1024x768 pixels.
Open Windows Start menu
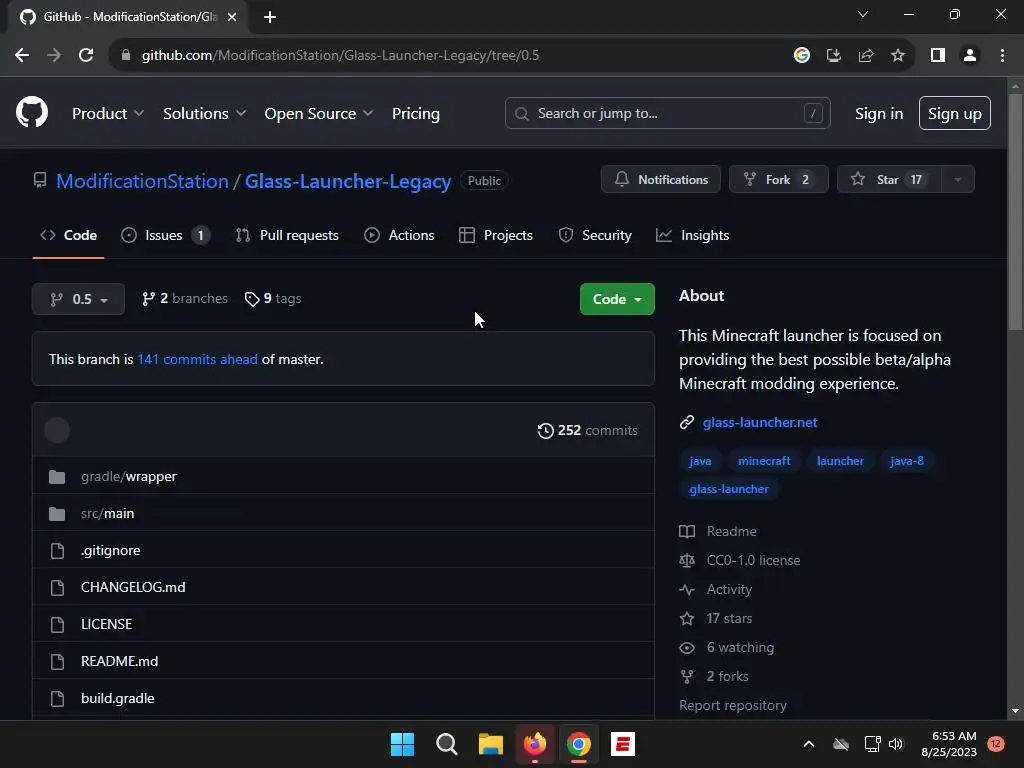click(x=402, y=744)
